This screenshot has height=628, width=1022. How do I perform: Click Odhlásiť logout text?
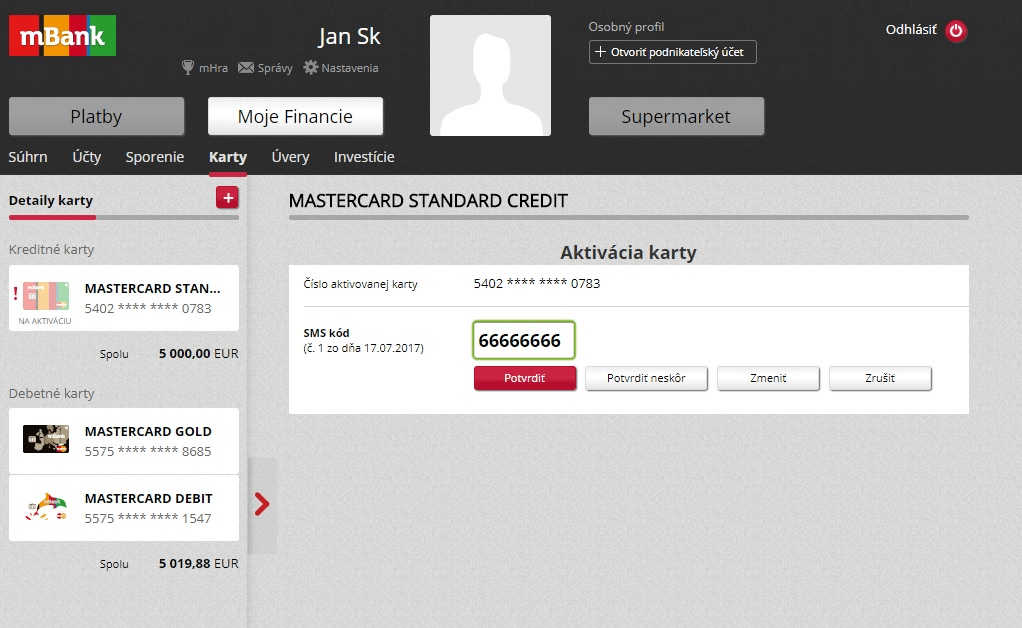911,29
